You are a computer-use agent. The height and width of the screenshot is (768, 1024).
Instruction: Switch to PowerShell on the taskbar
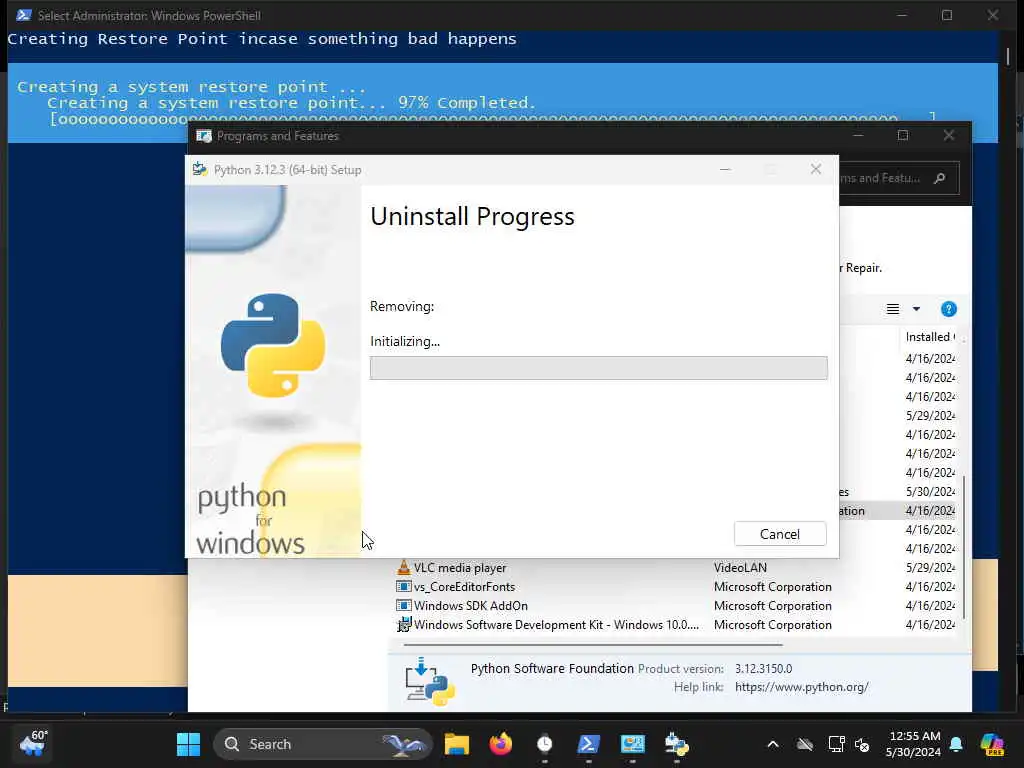coord(588,744)
